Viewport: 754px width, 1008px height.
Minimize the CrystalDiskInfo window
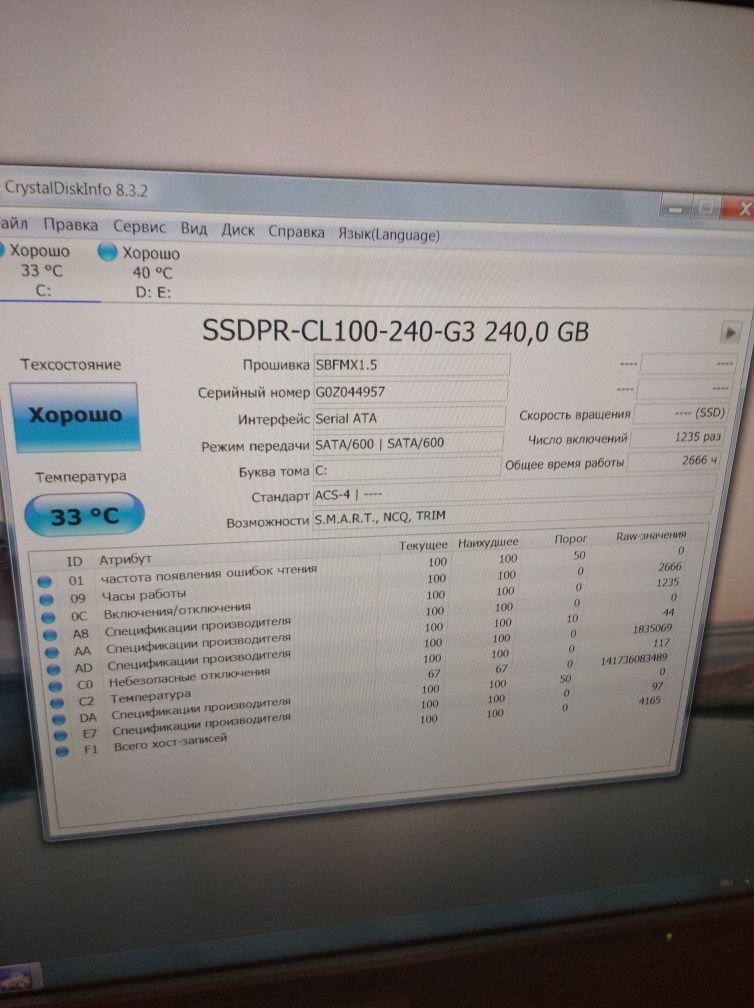pyautogui.click(x=676, y=210)
